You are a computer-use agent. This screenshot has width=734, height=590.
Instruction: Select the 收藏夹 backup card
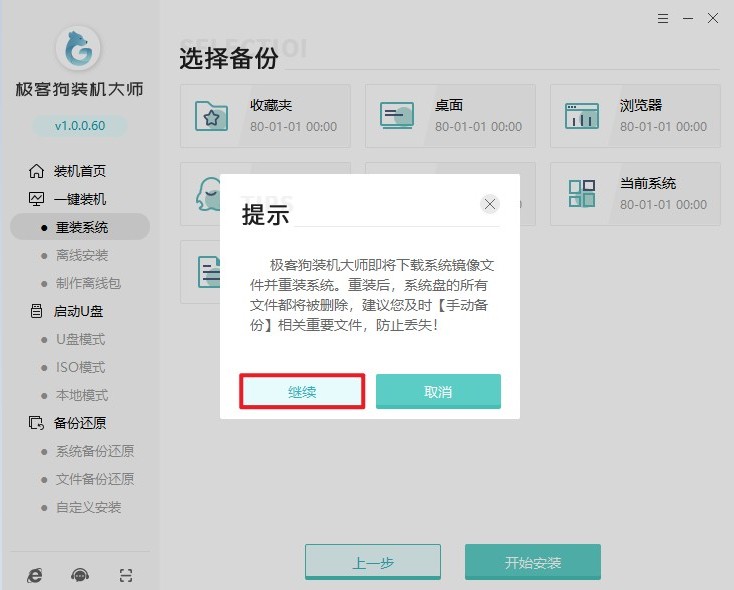(x=265, y=116)
